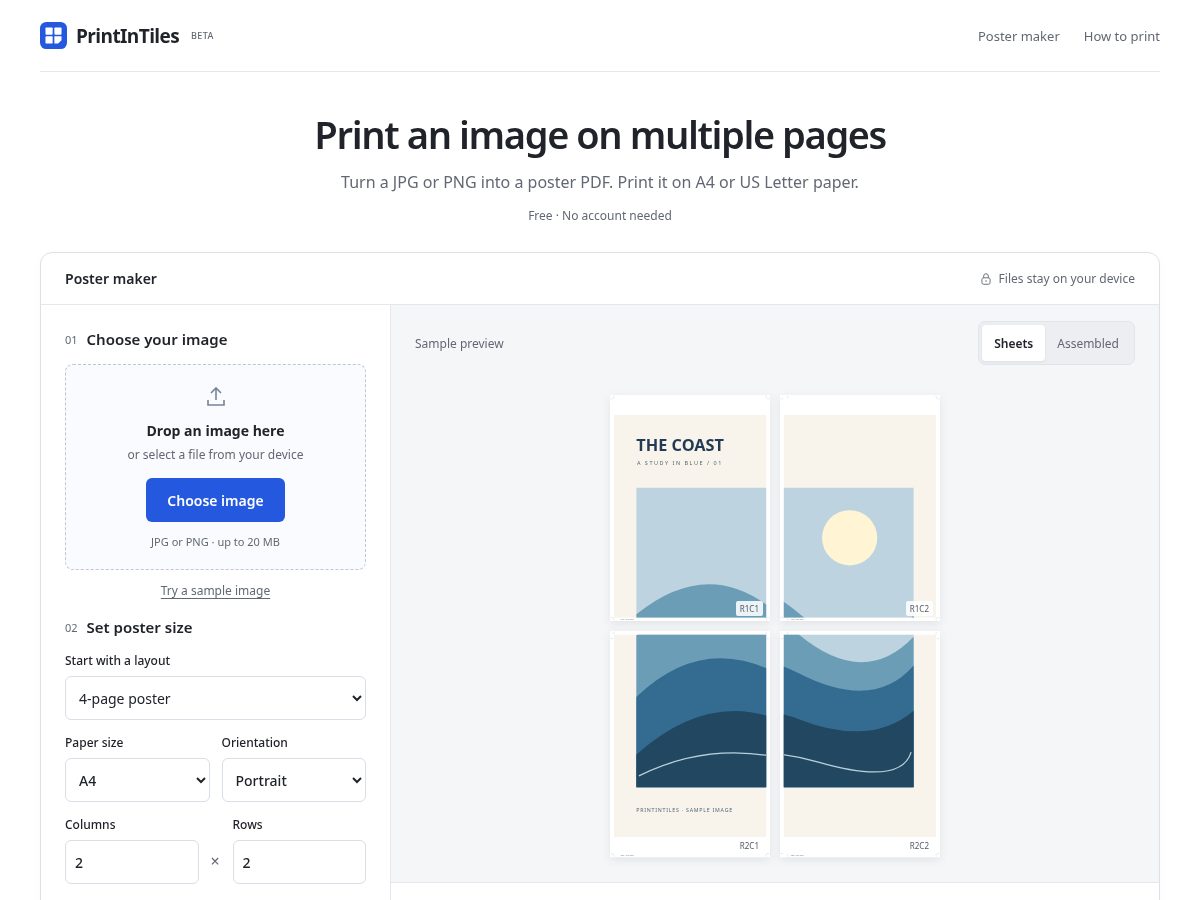This screenshot has width=1200, height=900.
Task: Click the lock icon beside Files stay on your device
Action: [x=986, y=279]
